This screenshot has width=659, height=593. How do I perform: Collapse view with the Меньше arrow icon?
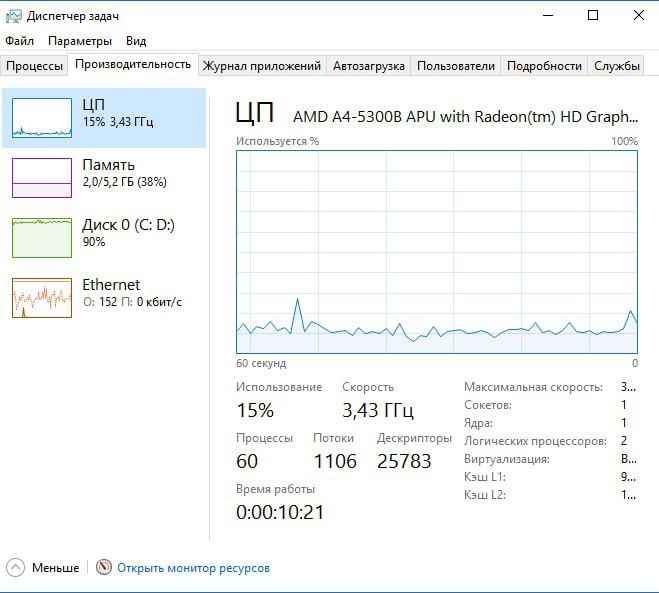click(16, 568)
